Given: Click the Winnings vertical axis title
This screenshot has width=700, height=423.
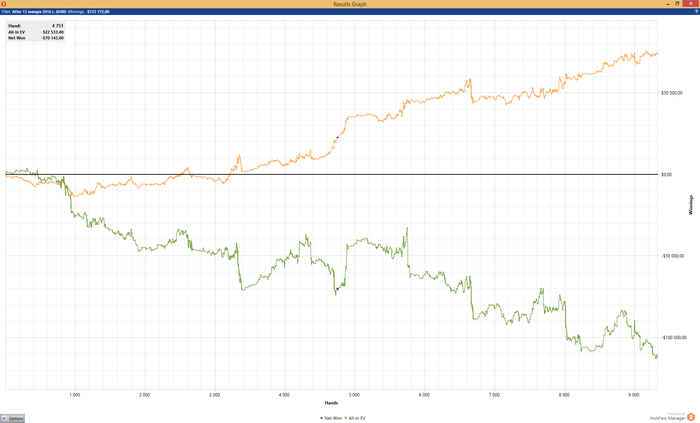Looking at the screenshot, I should [x=691, y=205].
